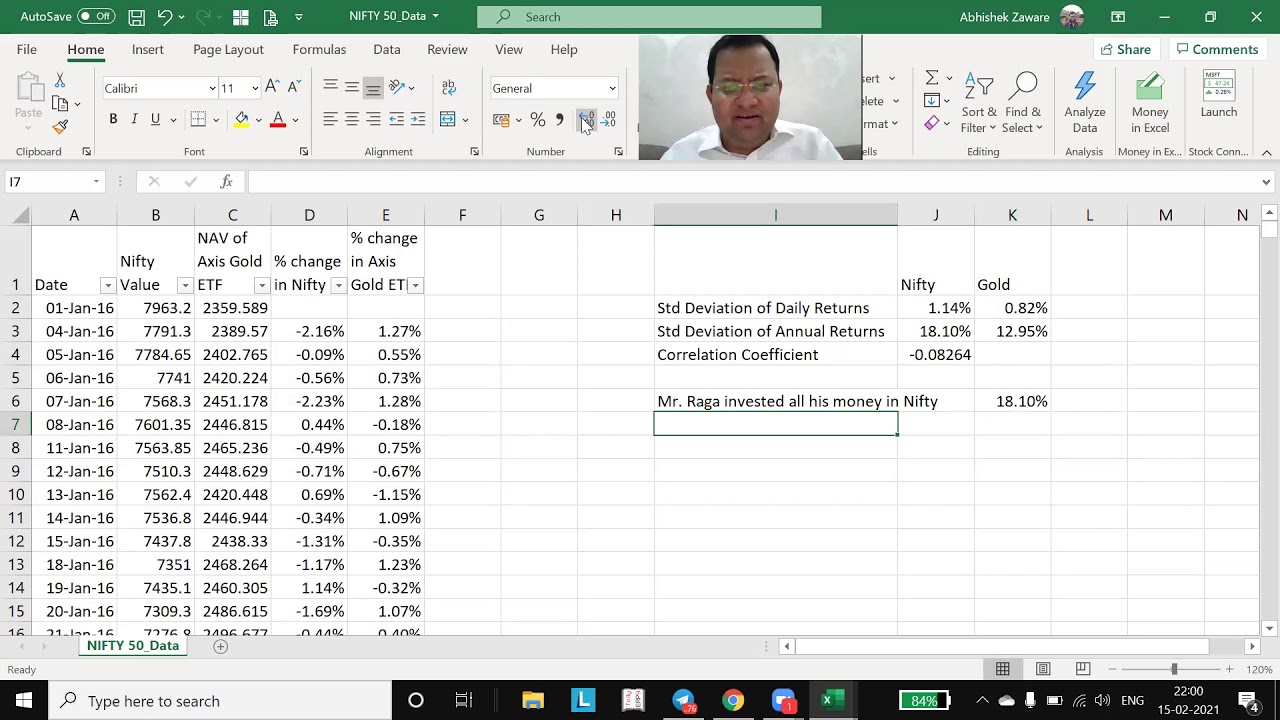This screenshot has height=720, width=1280.
Task: Click the AutoSum sigma icon
Action: point(931,78)
